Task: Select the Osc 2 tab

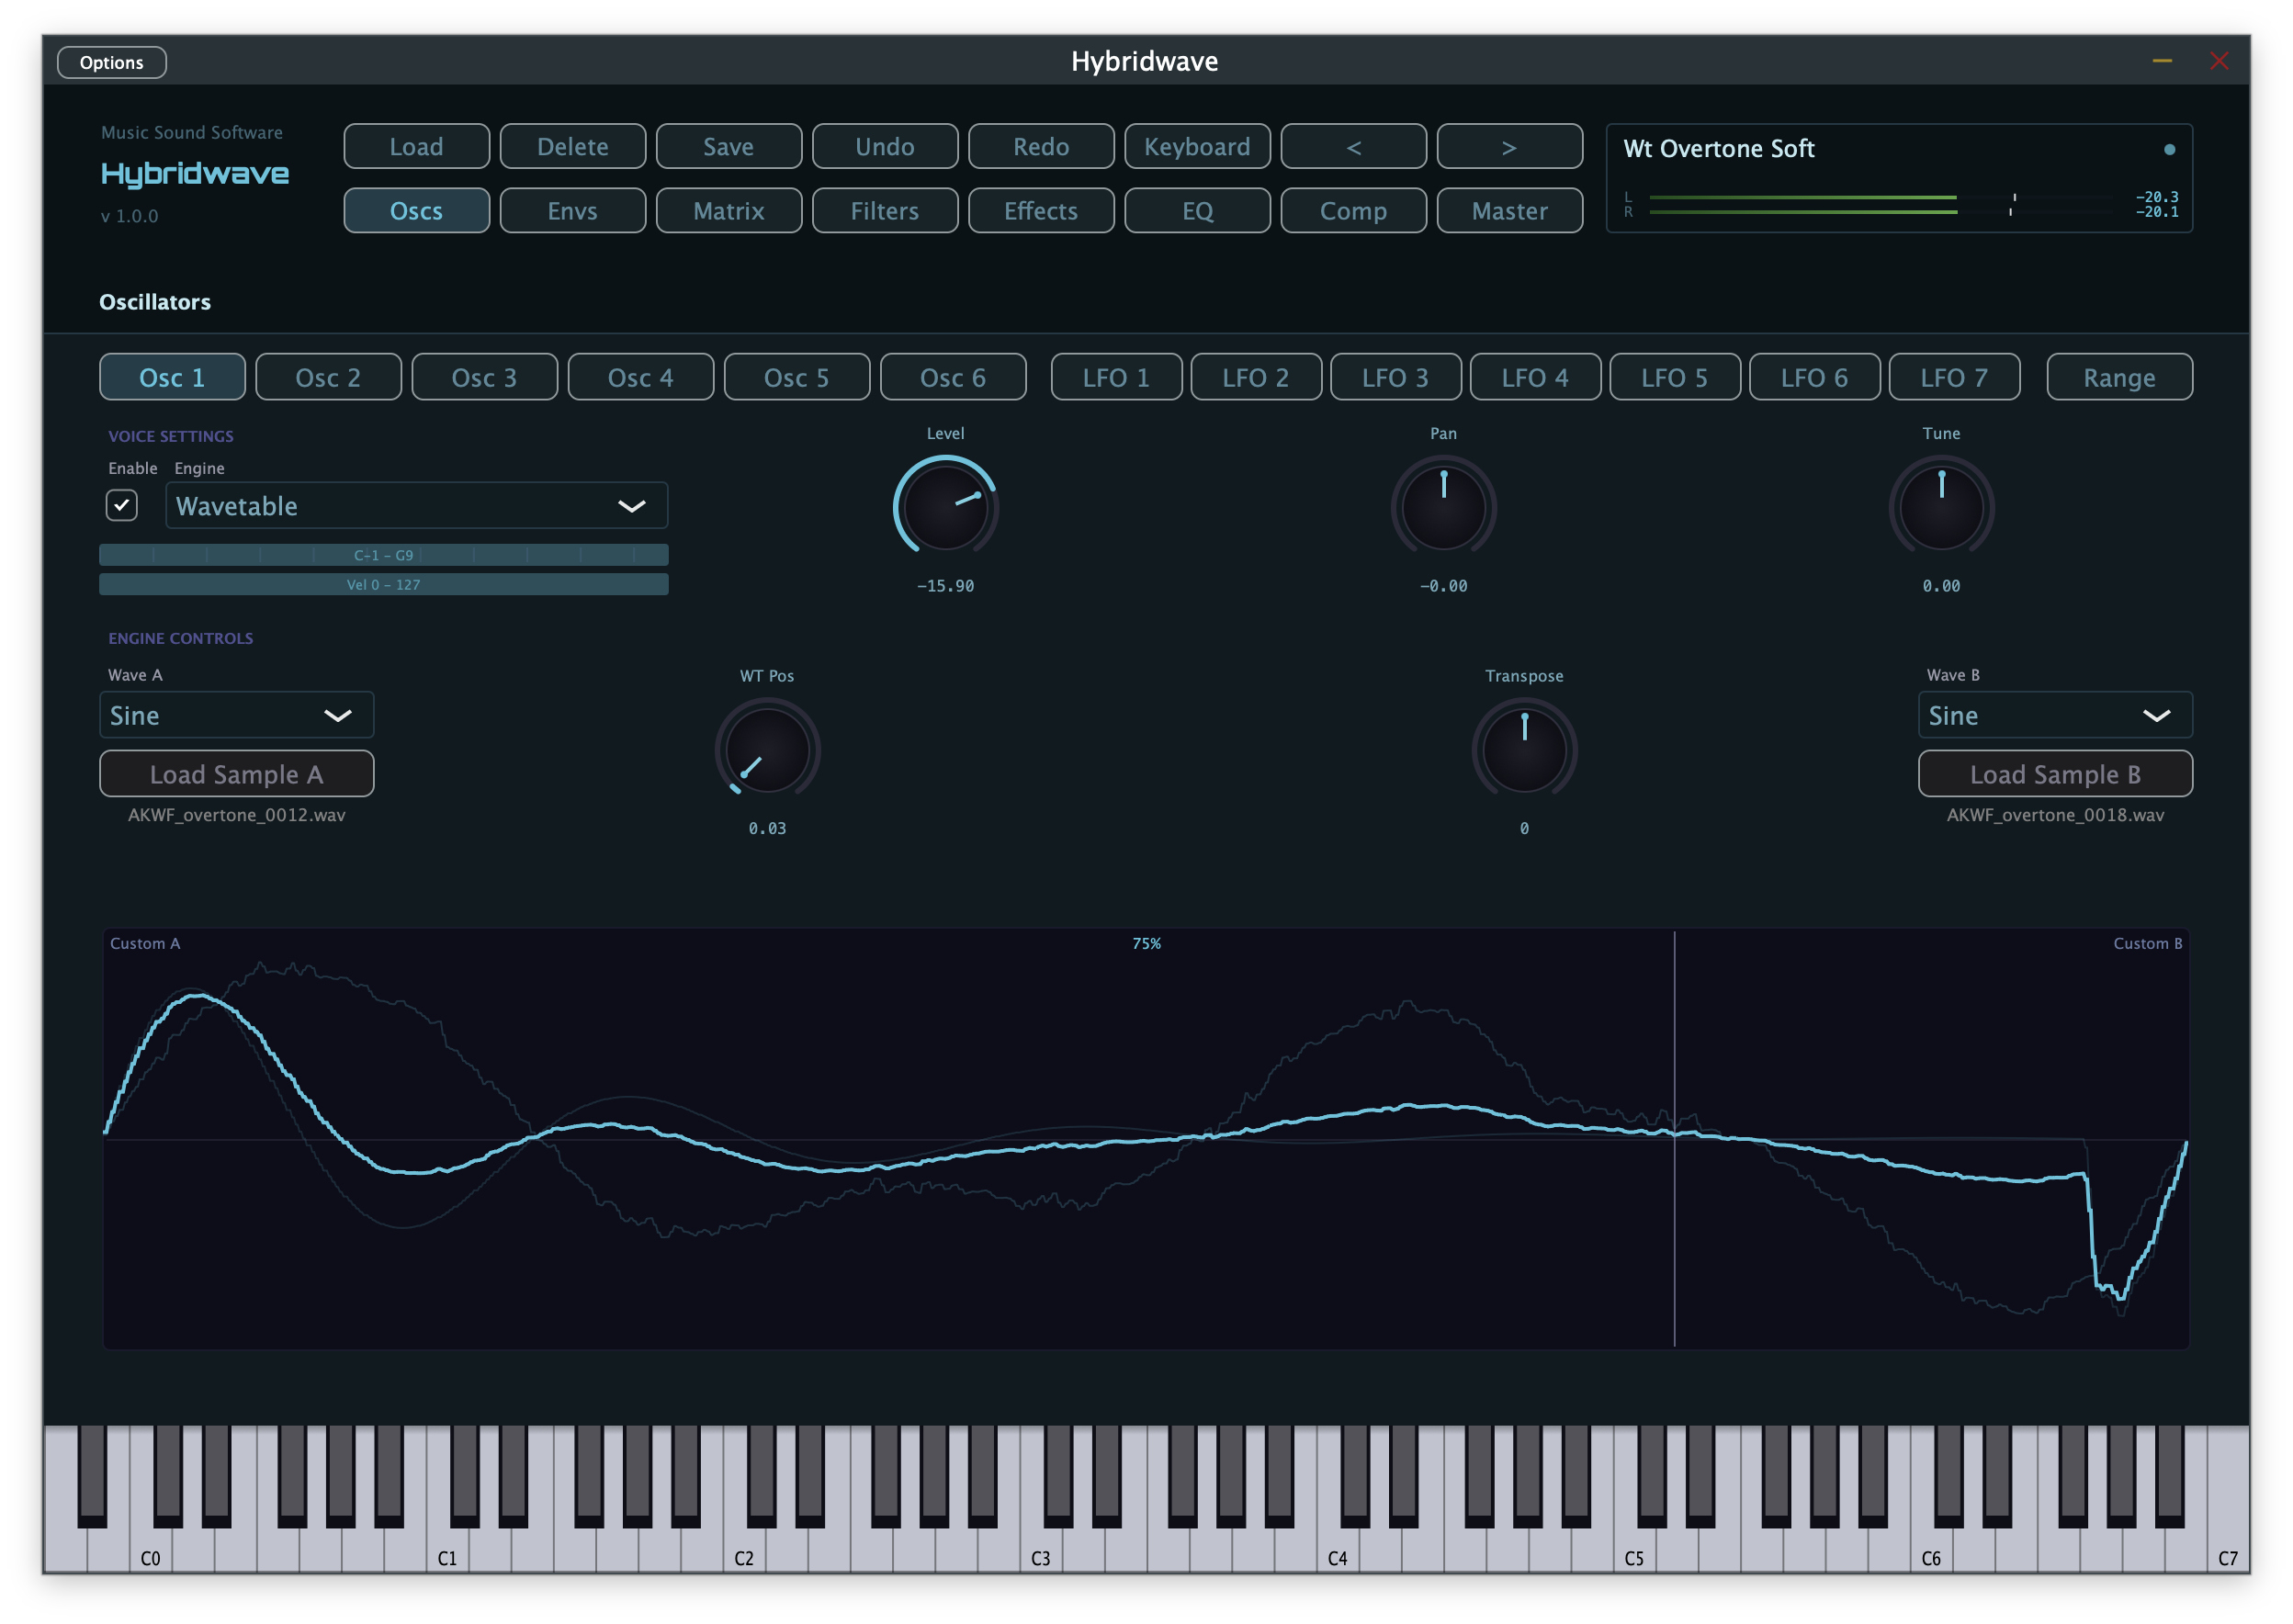Action: tap(328, 377)
